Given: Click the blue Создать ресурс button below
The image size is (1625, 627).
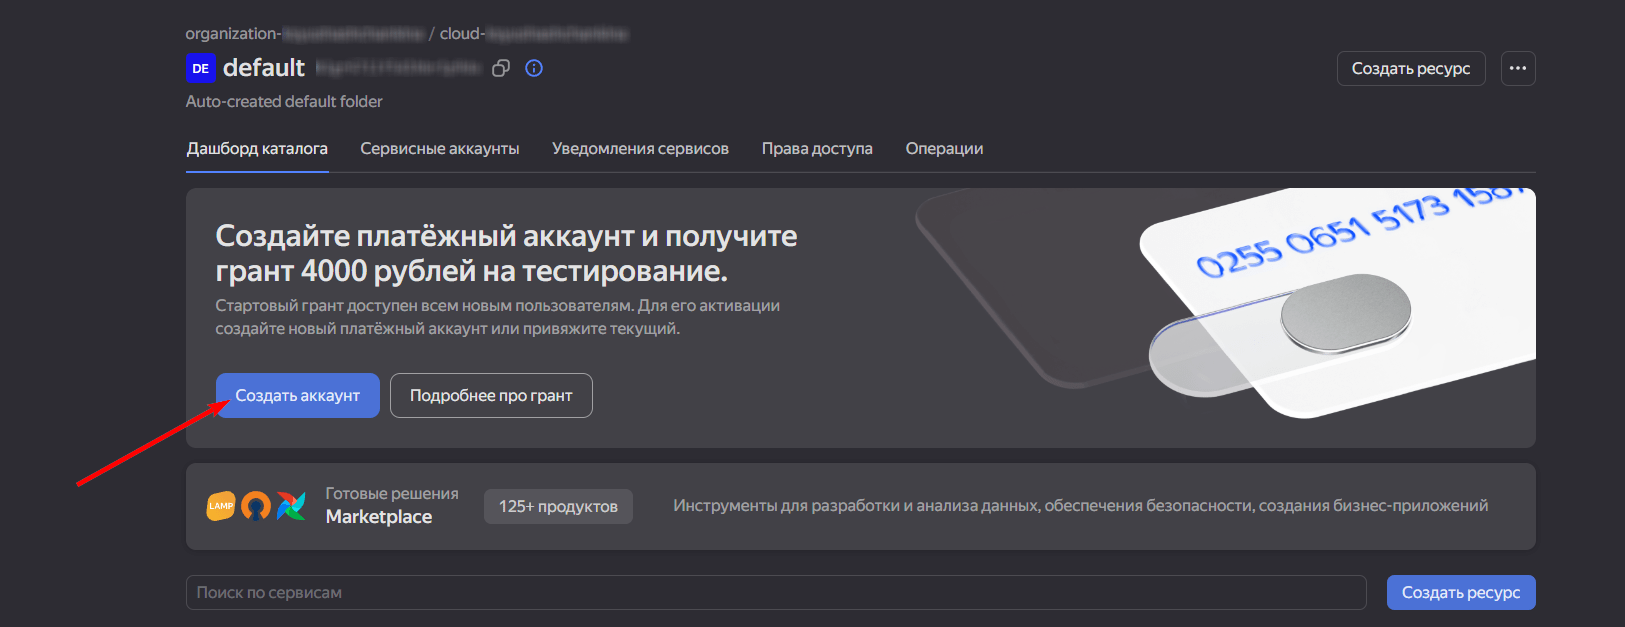Looking at the screenshot, I should coord(1461,592).
